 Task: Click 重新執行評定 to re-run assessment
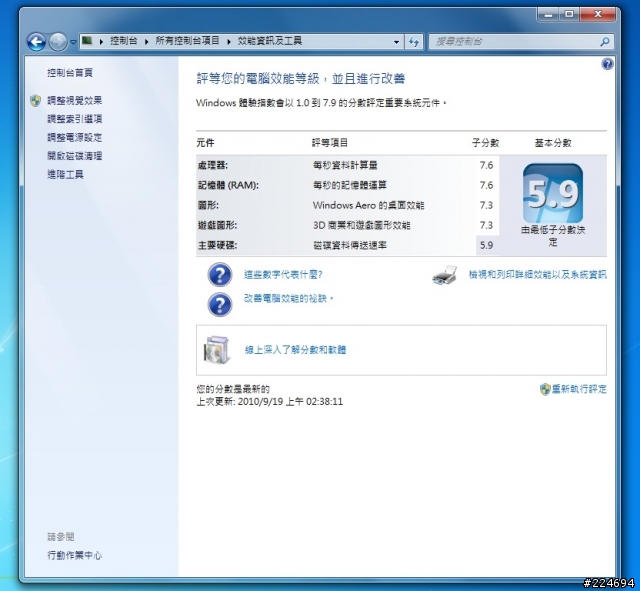579,389
